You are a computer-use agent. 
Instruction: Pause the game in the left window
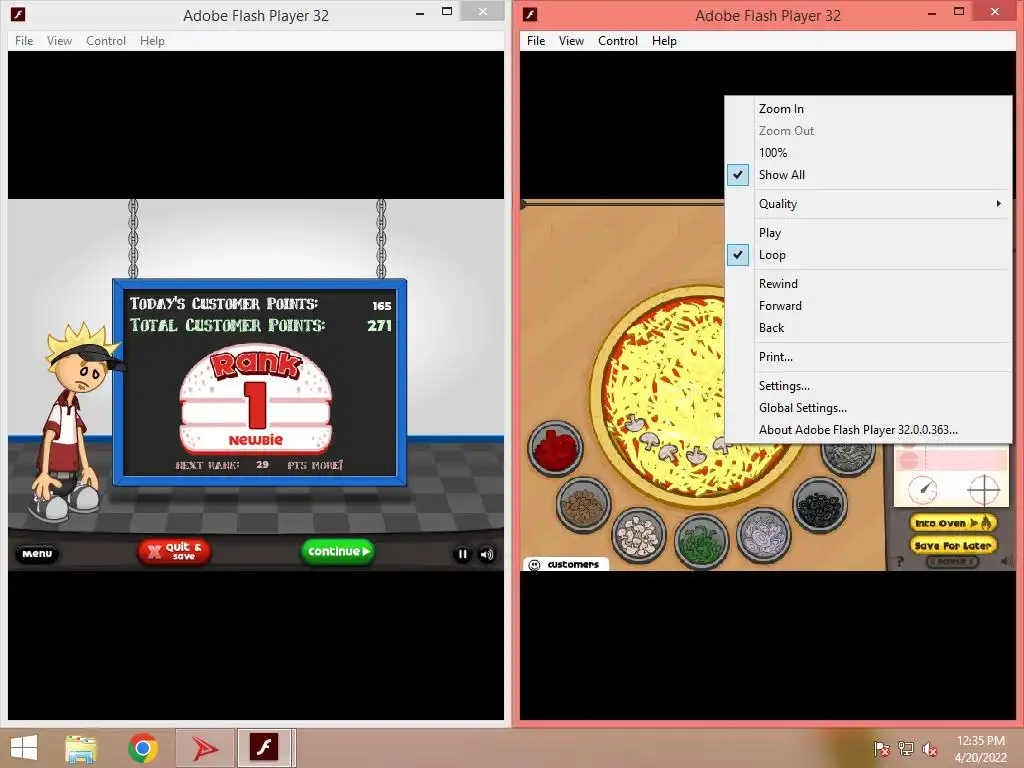[x=462, y=554]
